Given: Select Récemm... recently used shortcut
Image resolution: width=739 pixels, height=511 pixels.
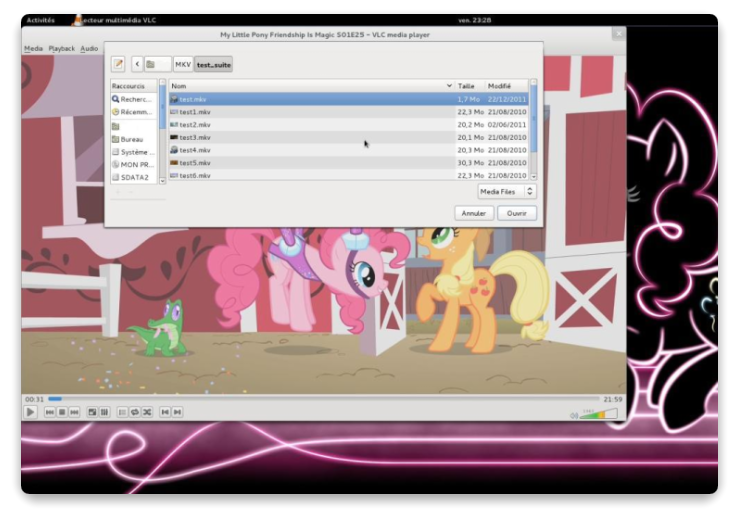Looking at the screenshot, I should pyautogui.click(x=134, y=112).
